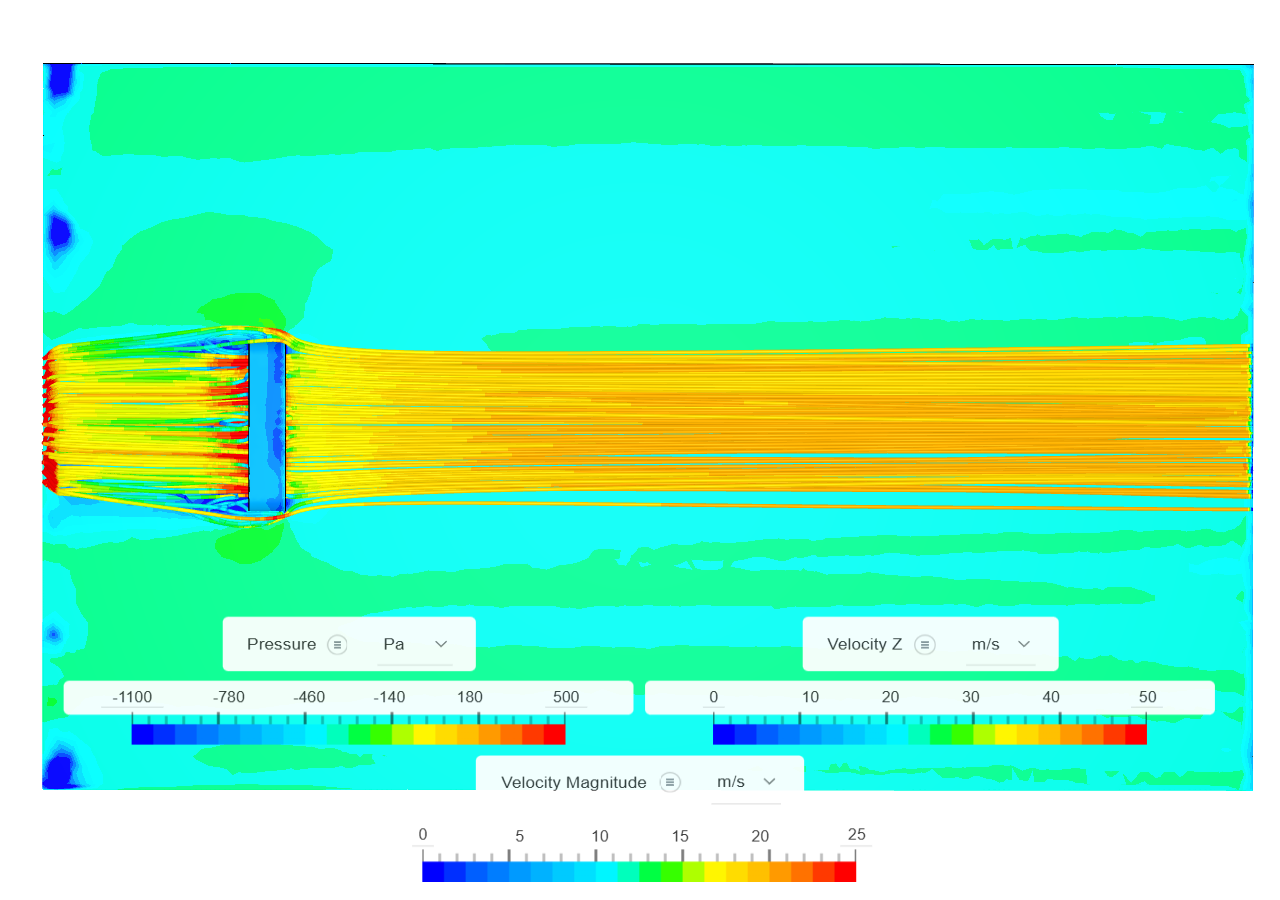Open the Velocity Z legend options icon
This screenshot has width=1280, height=900.
pyautogui.click(x=925, y=644)
